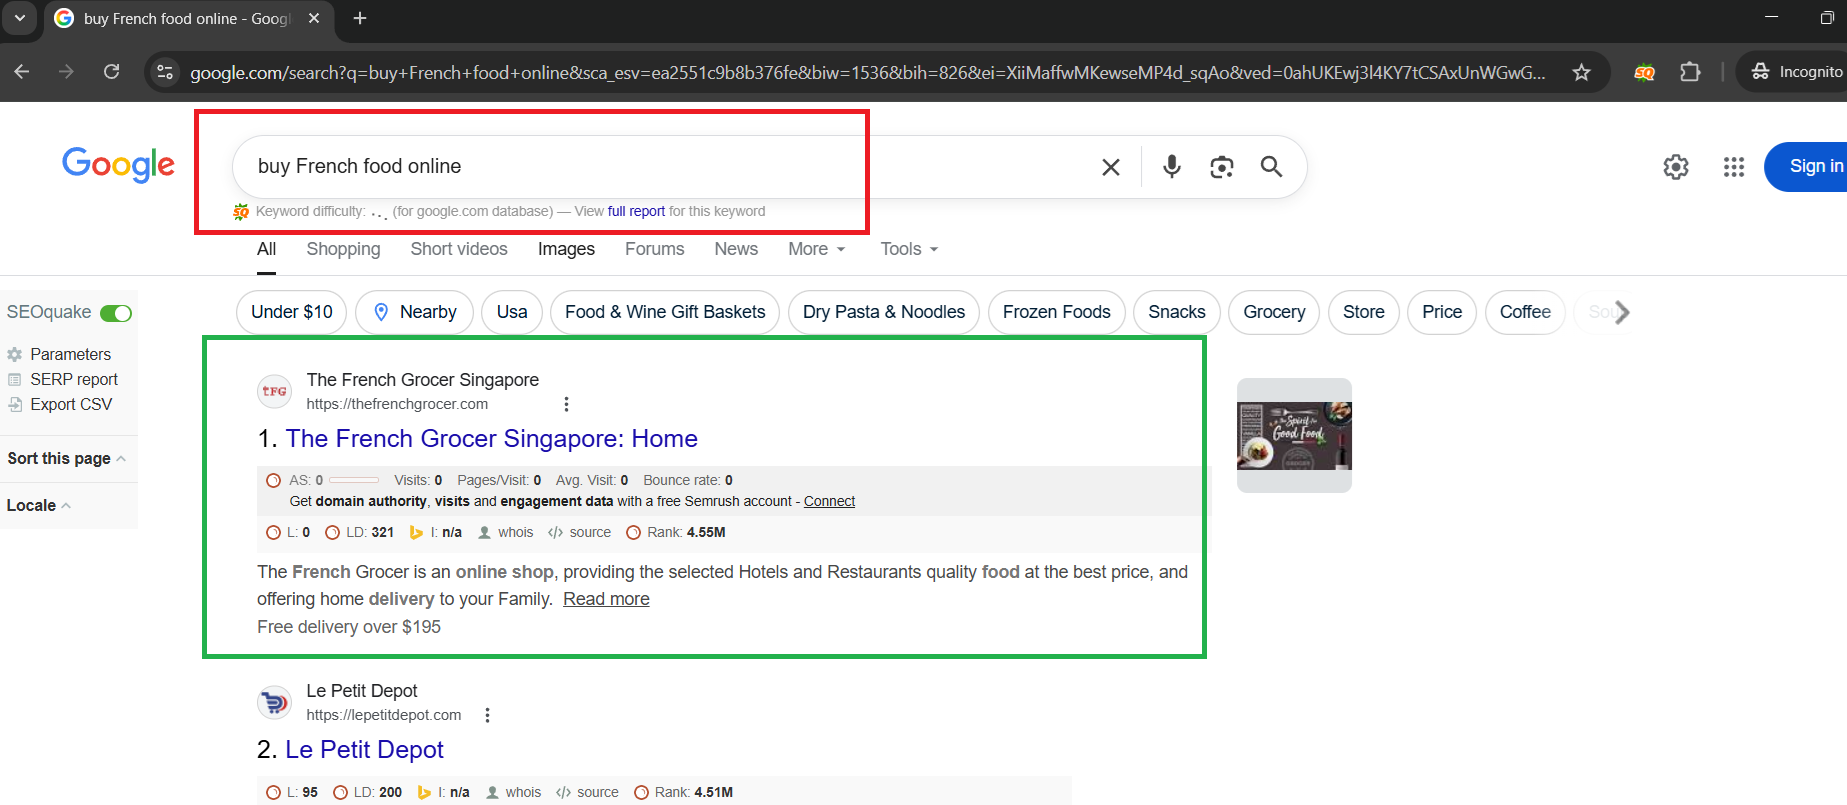
Task: Open Google Lens image search
Action: pyautogui.click(x=1221, y=167)
